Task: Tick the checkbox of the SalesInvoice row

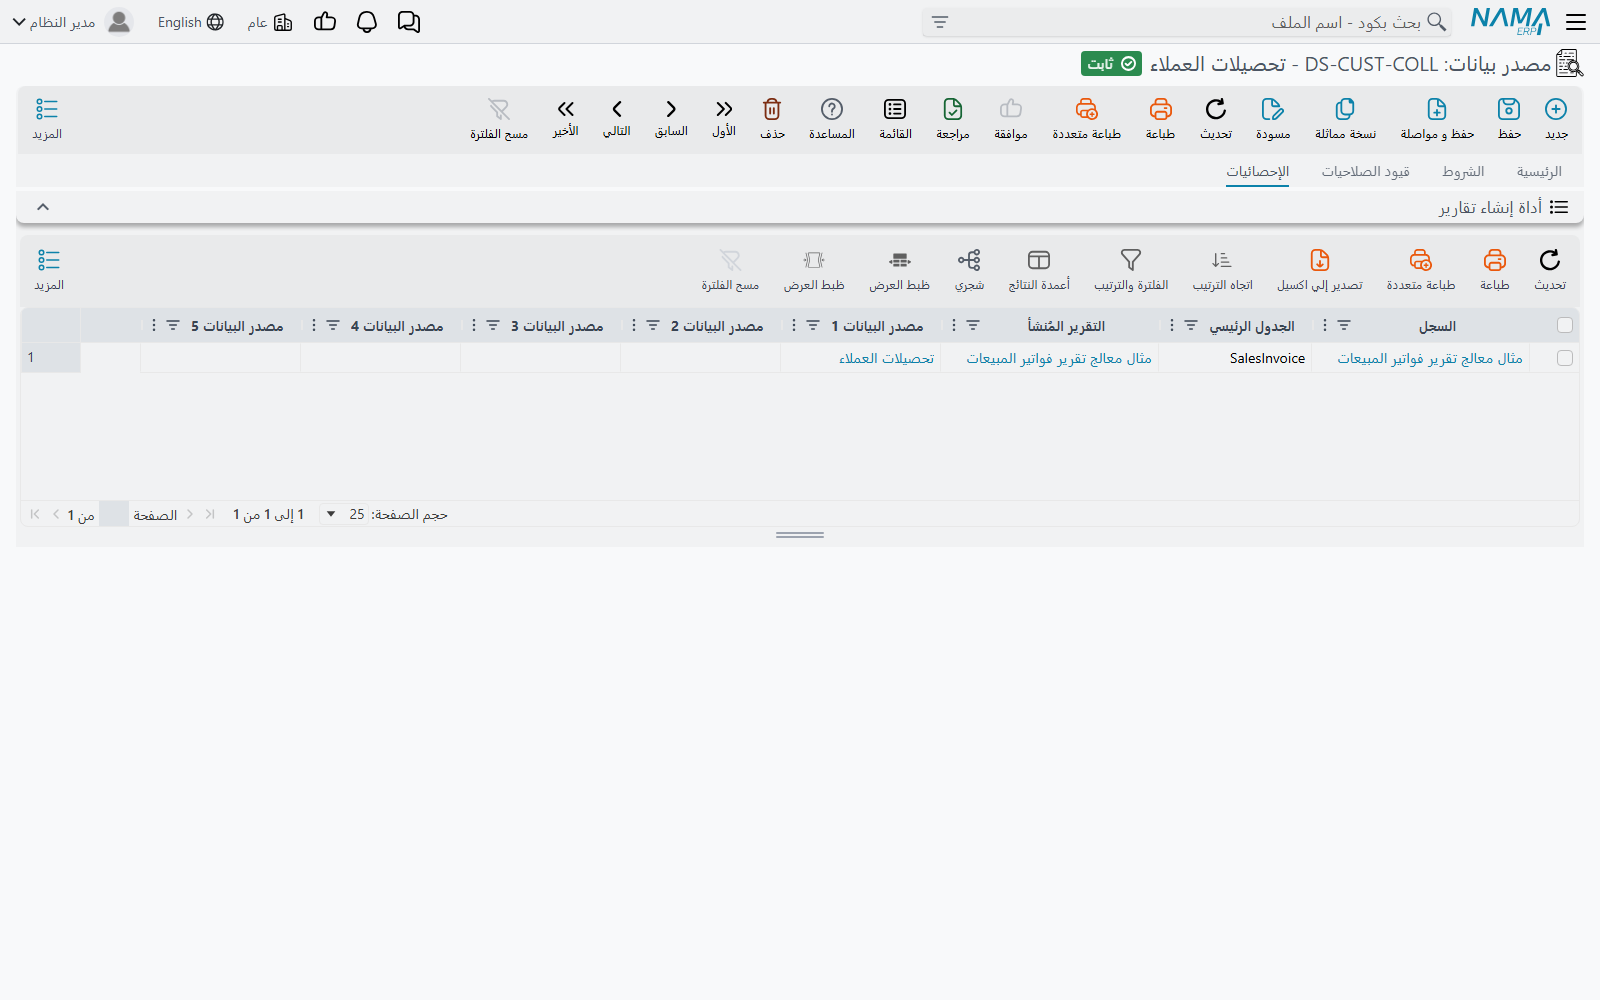Action: coord(1565,358)
